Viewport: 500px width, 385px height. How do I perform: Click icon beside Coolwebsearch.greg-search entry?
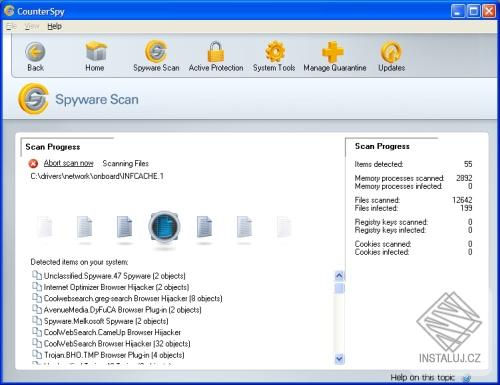click(37, 298)
